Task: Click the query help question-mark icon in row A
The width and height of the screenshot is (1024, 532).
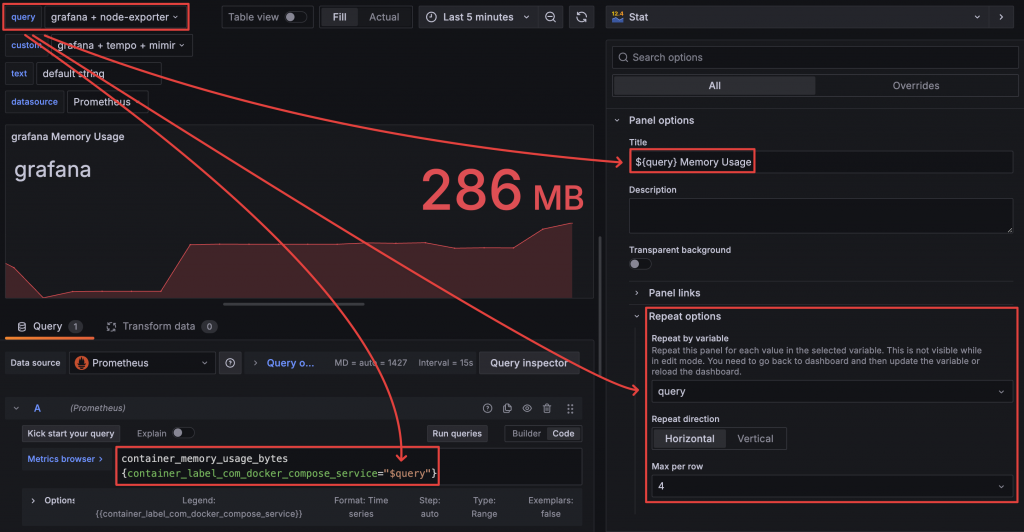Action: coord(487,409)
